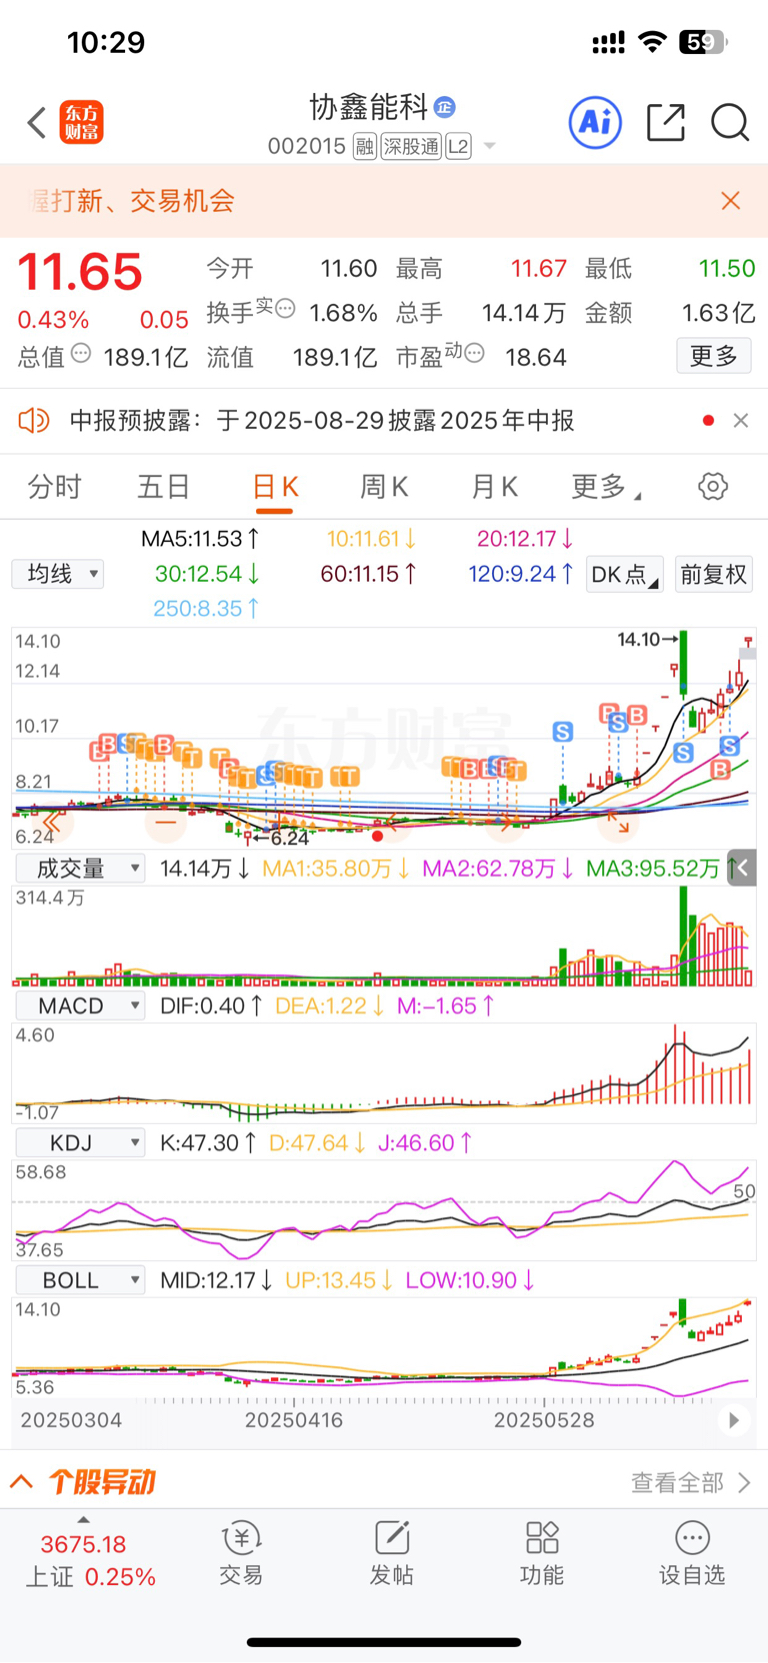The image size is (768, 1663).
Task: Open chart settings gear icon
Action: (x=713, y=487)
